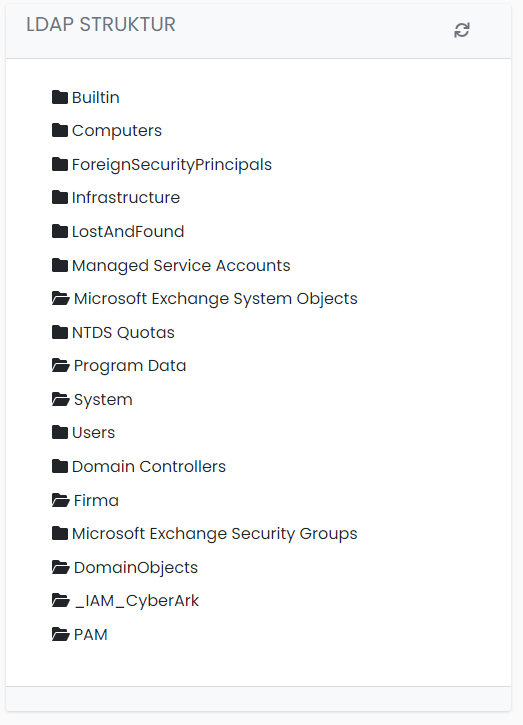Image resolution: width=523 pixels, height=725 pixels.
Task: Click the open-folder icon beside Program Data
Action: (61, 365)
